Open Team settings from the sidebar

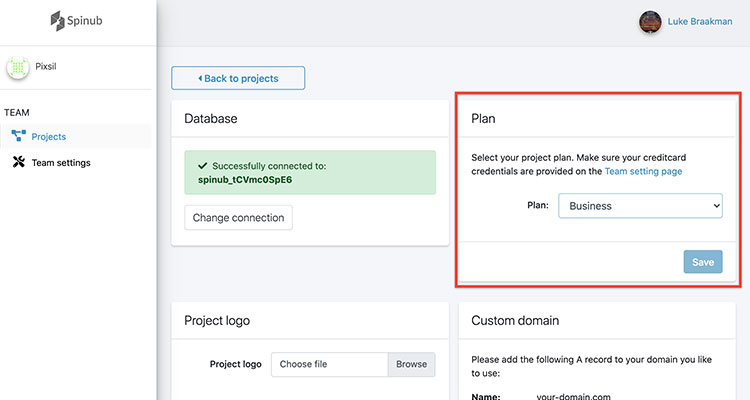(x=60, y=162)
